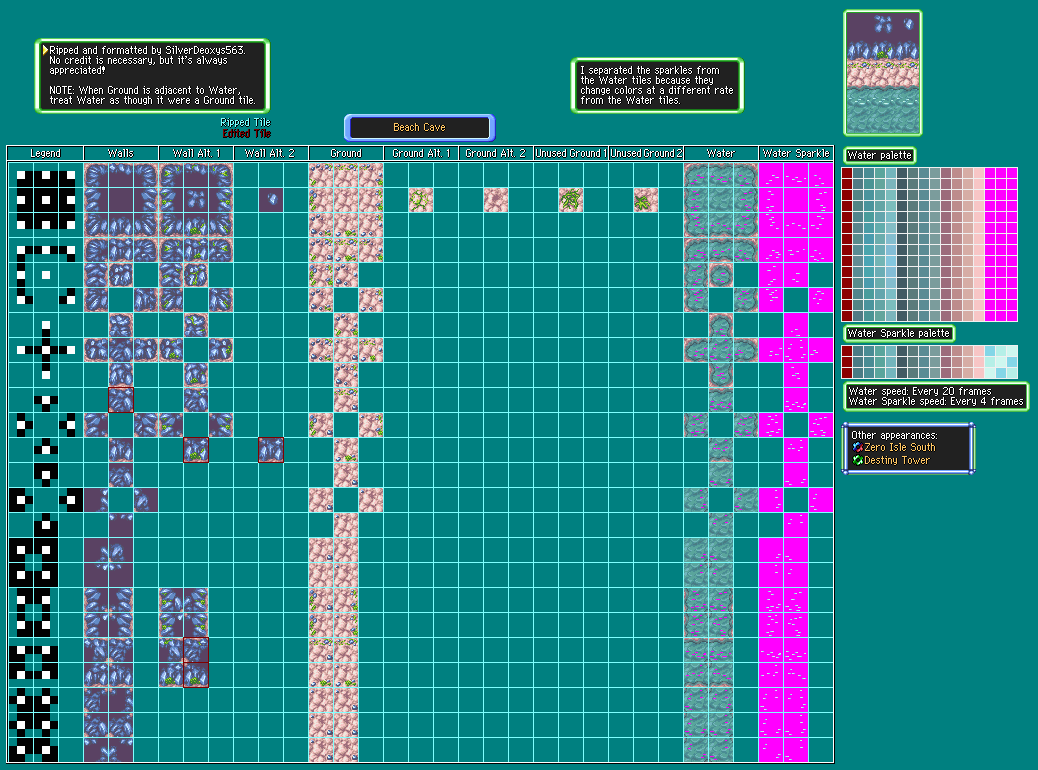Viewport: 1038px width, 770px height.
Task: Click the red "Edited Tile" key text
Action: coord(247,134)
